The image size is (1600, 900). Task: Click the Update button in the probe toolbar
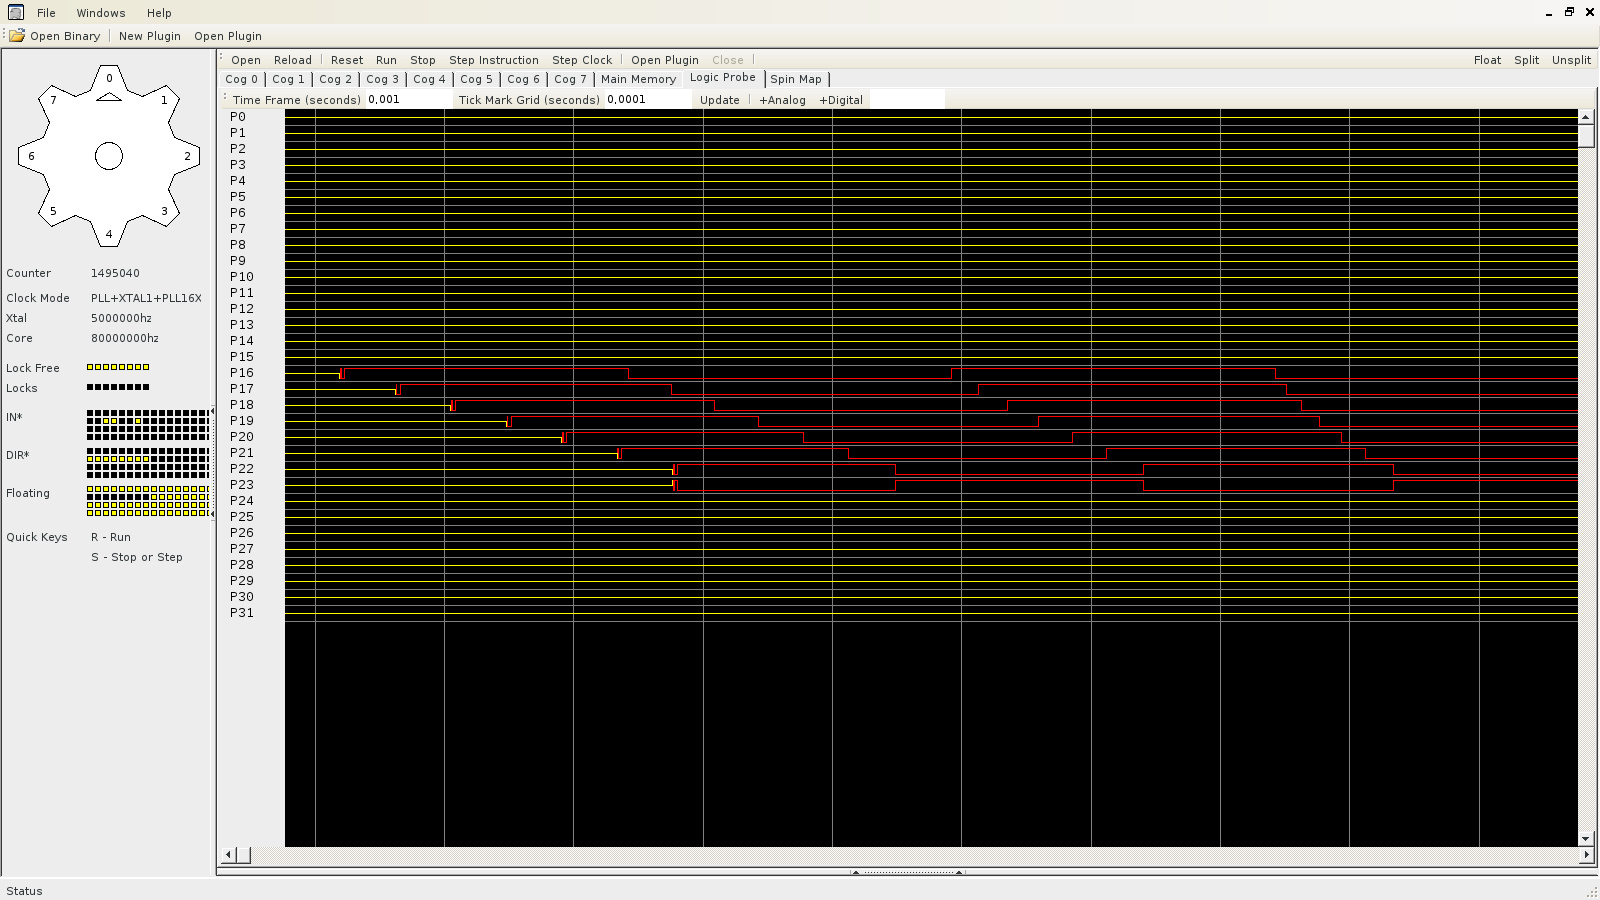(x=719, y=100)
